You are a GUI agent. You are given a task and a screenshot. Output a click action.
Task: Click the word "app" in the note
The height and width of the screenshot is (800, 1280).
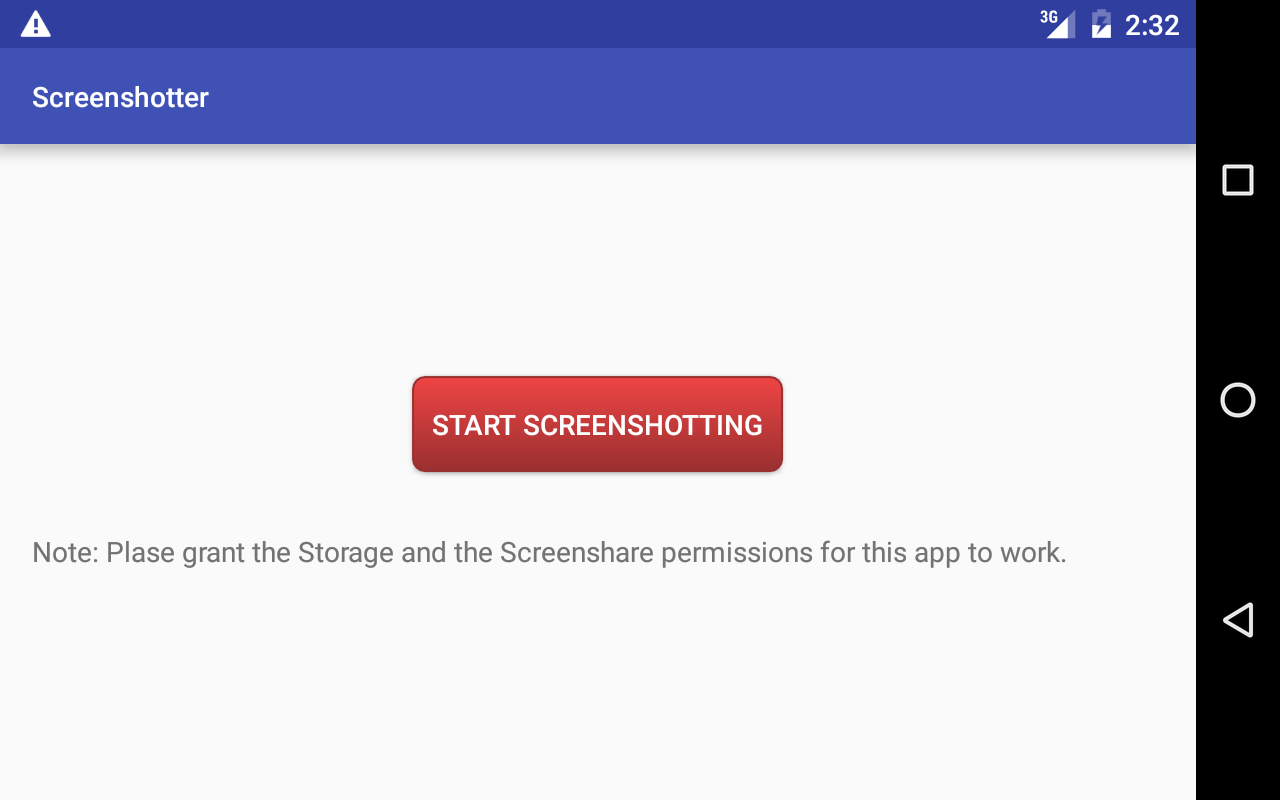(x=937, y=554)
